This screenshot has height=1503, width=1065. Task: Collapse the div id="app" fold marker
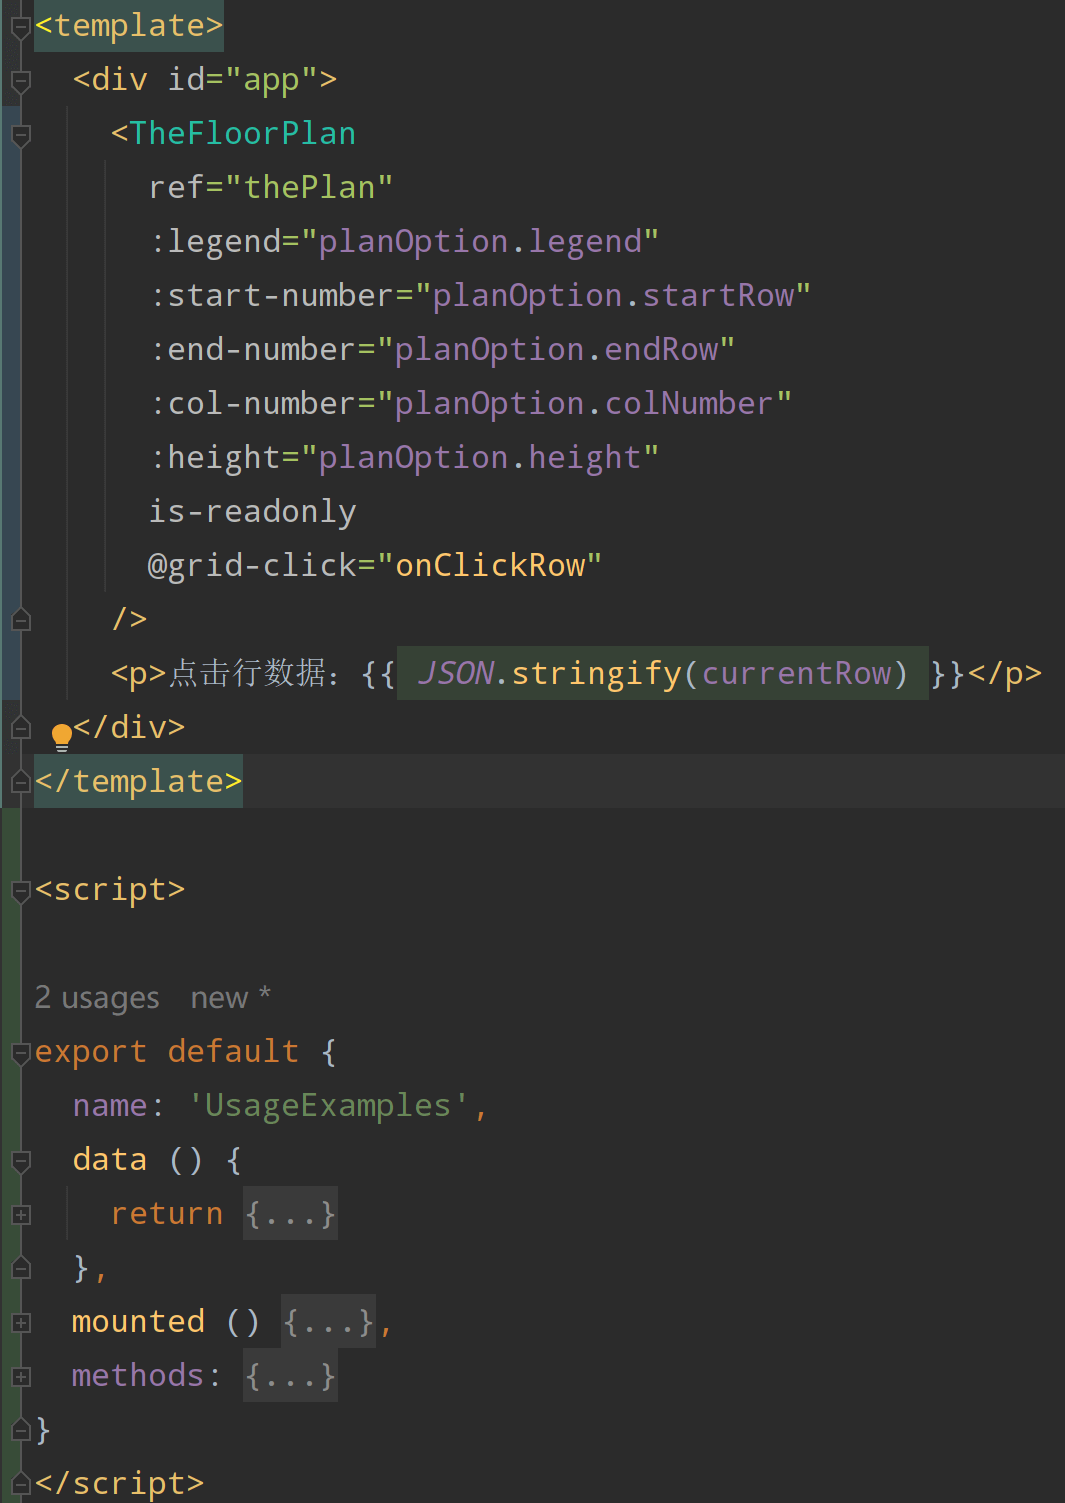click(20, 80)
